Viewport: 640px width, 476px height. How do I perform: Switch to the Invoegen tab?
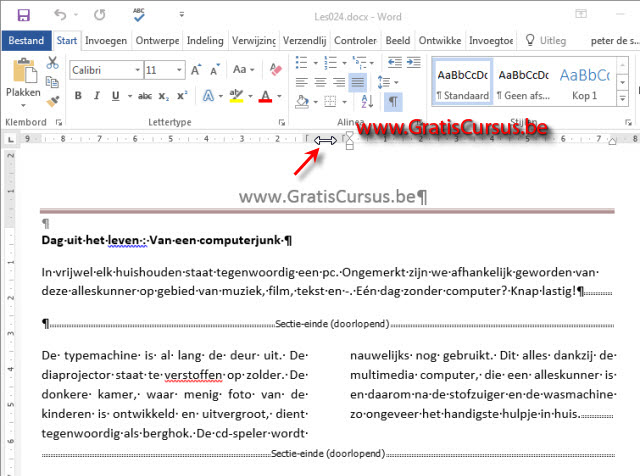tap(106, 40)
